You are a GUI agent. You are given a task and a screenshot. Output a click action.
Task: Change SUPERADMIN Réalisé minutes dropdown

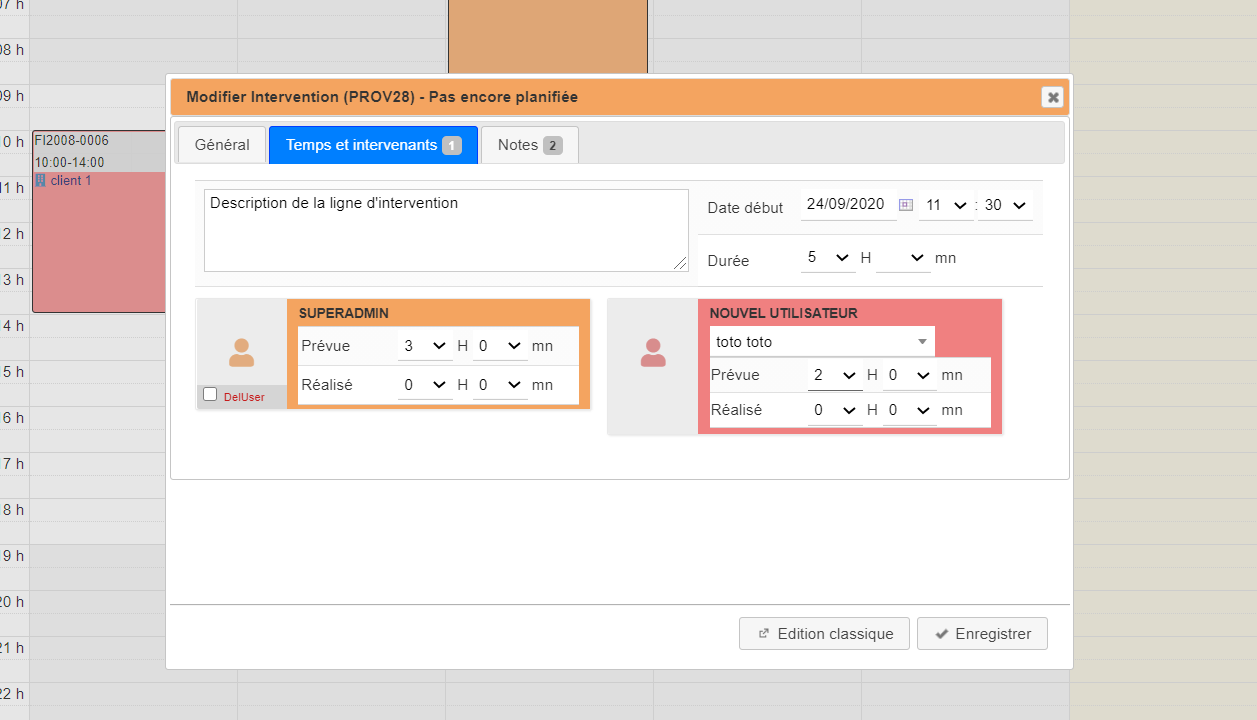point(499,385)
